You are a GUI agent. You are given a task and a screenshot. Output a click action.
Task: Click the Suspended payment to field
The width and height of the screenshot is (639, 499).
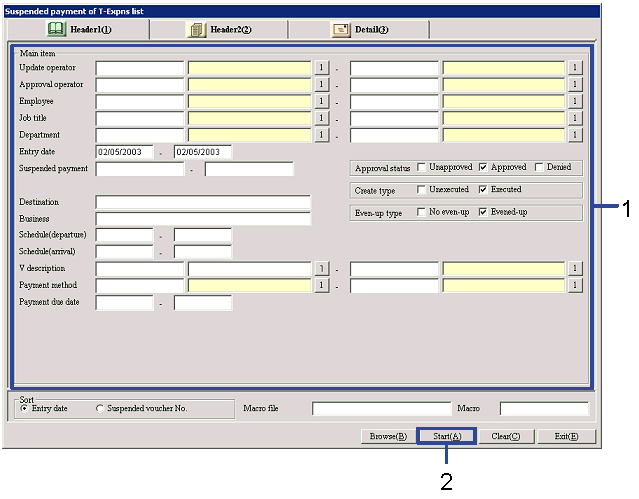pyautogui.click(x=249, y=169)
